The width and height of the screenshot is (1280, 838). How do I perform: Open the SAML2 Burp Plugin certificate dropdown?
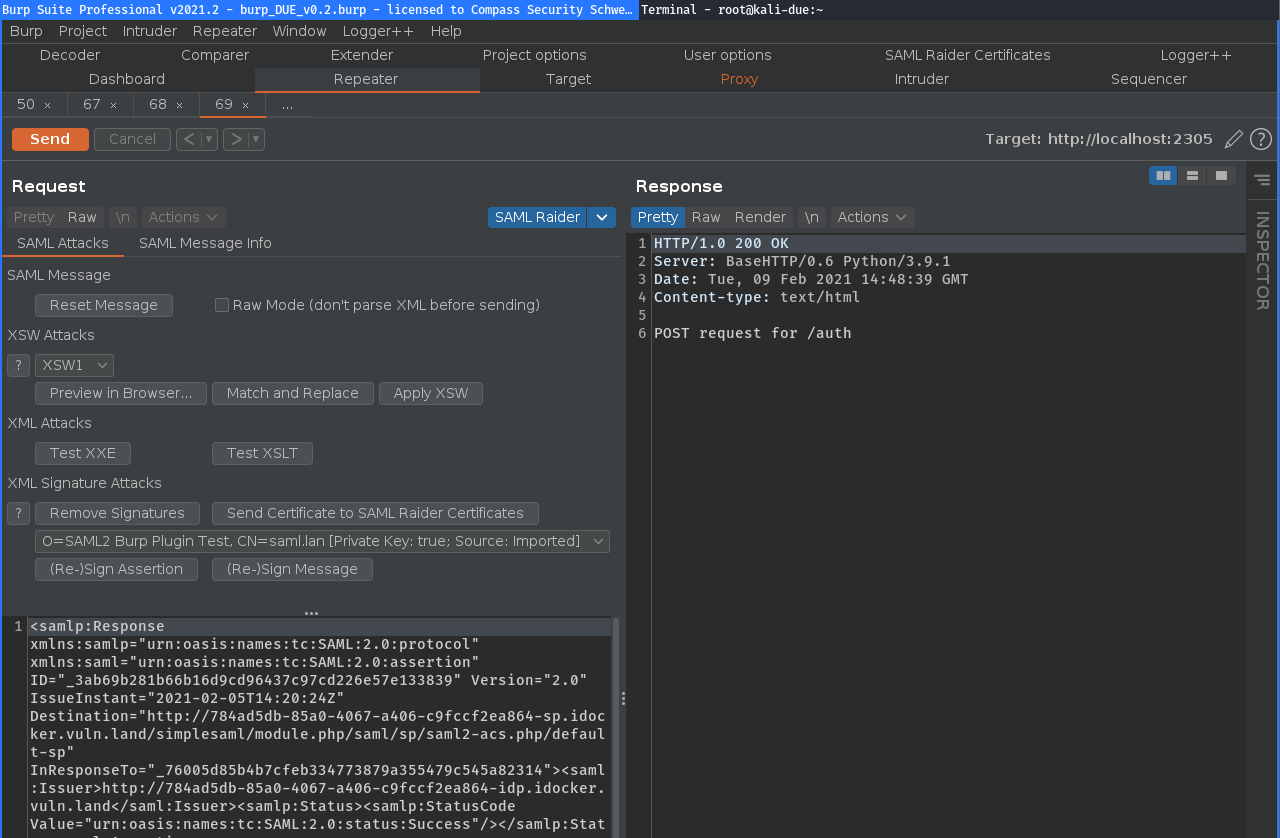322,540
